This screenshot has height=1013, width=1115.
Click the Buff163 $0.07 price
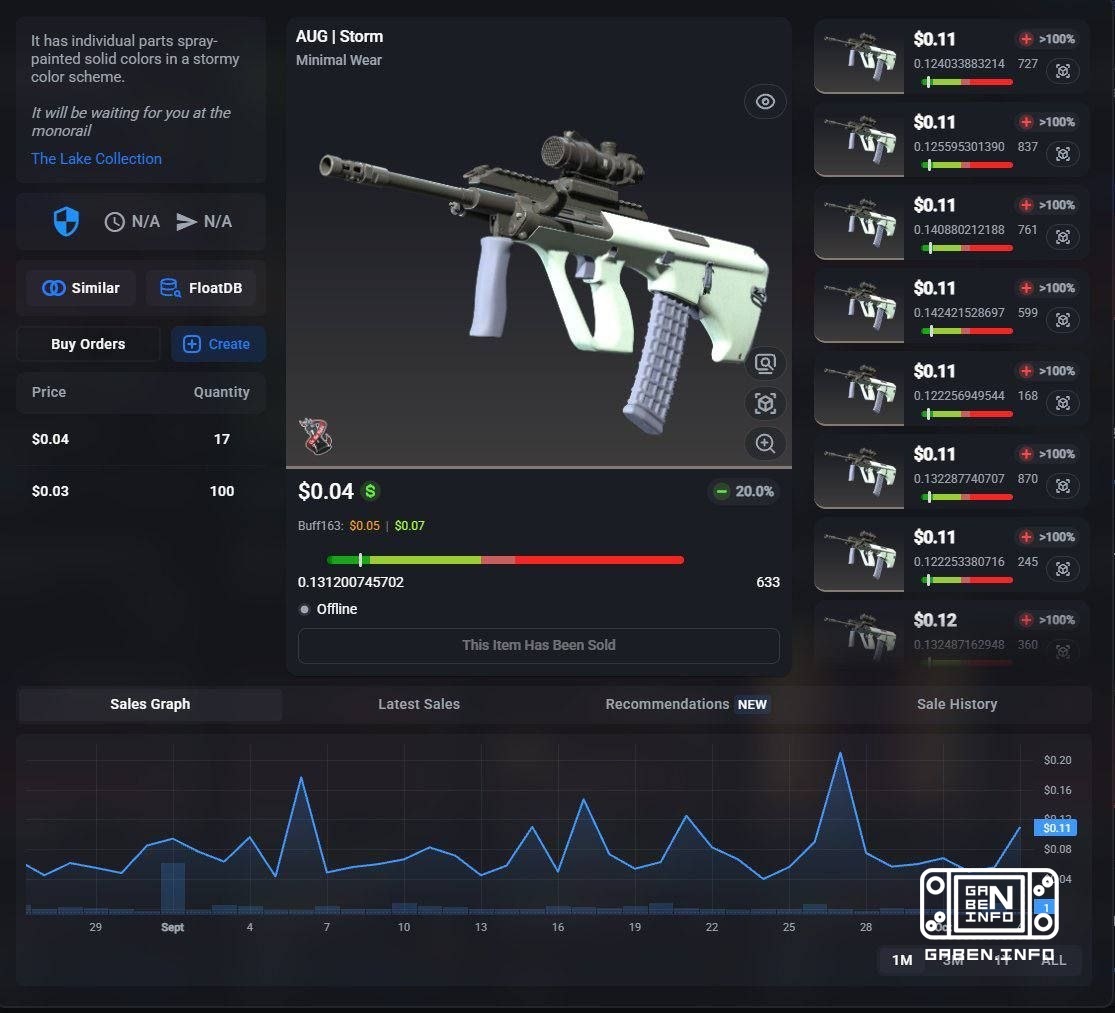click(x=410, y=526)
